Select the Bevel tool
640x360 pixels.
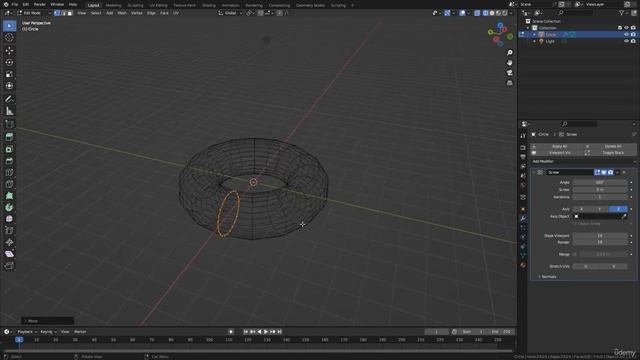(x=9, y=161)
